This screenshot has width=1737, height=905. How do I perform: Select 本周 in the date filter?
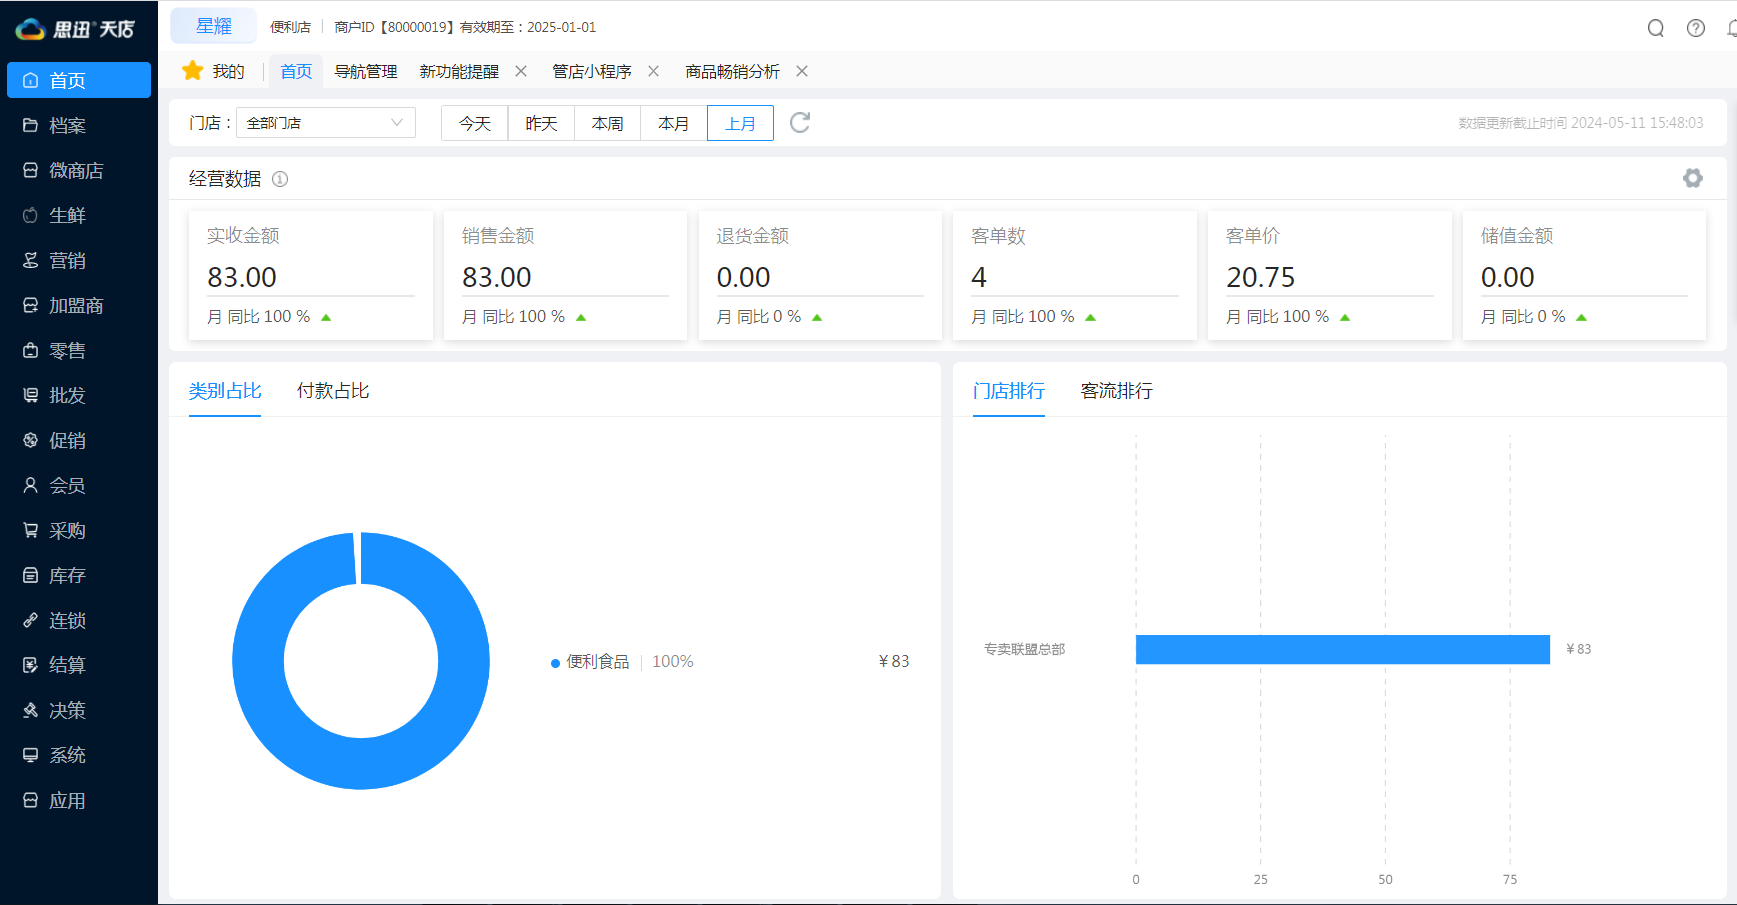(x=607, y=122)
